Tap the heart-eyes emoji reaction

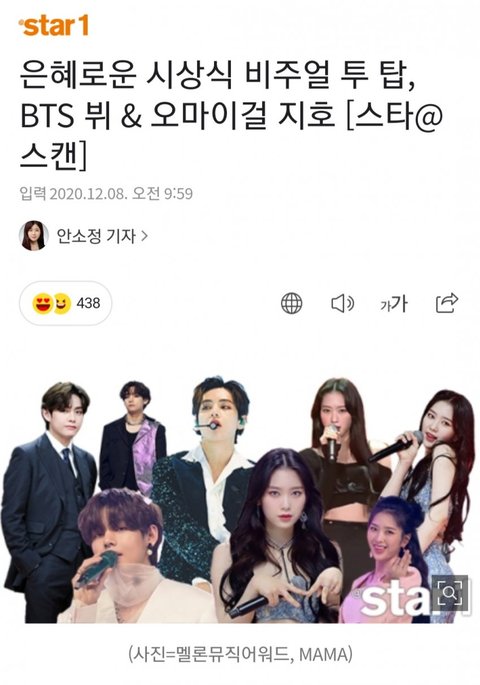point(42,303)
